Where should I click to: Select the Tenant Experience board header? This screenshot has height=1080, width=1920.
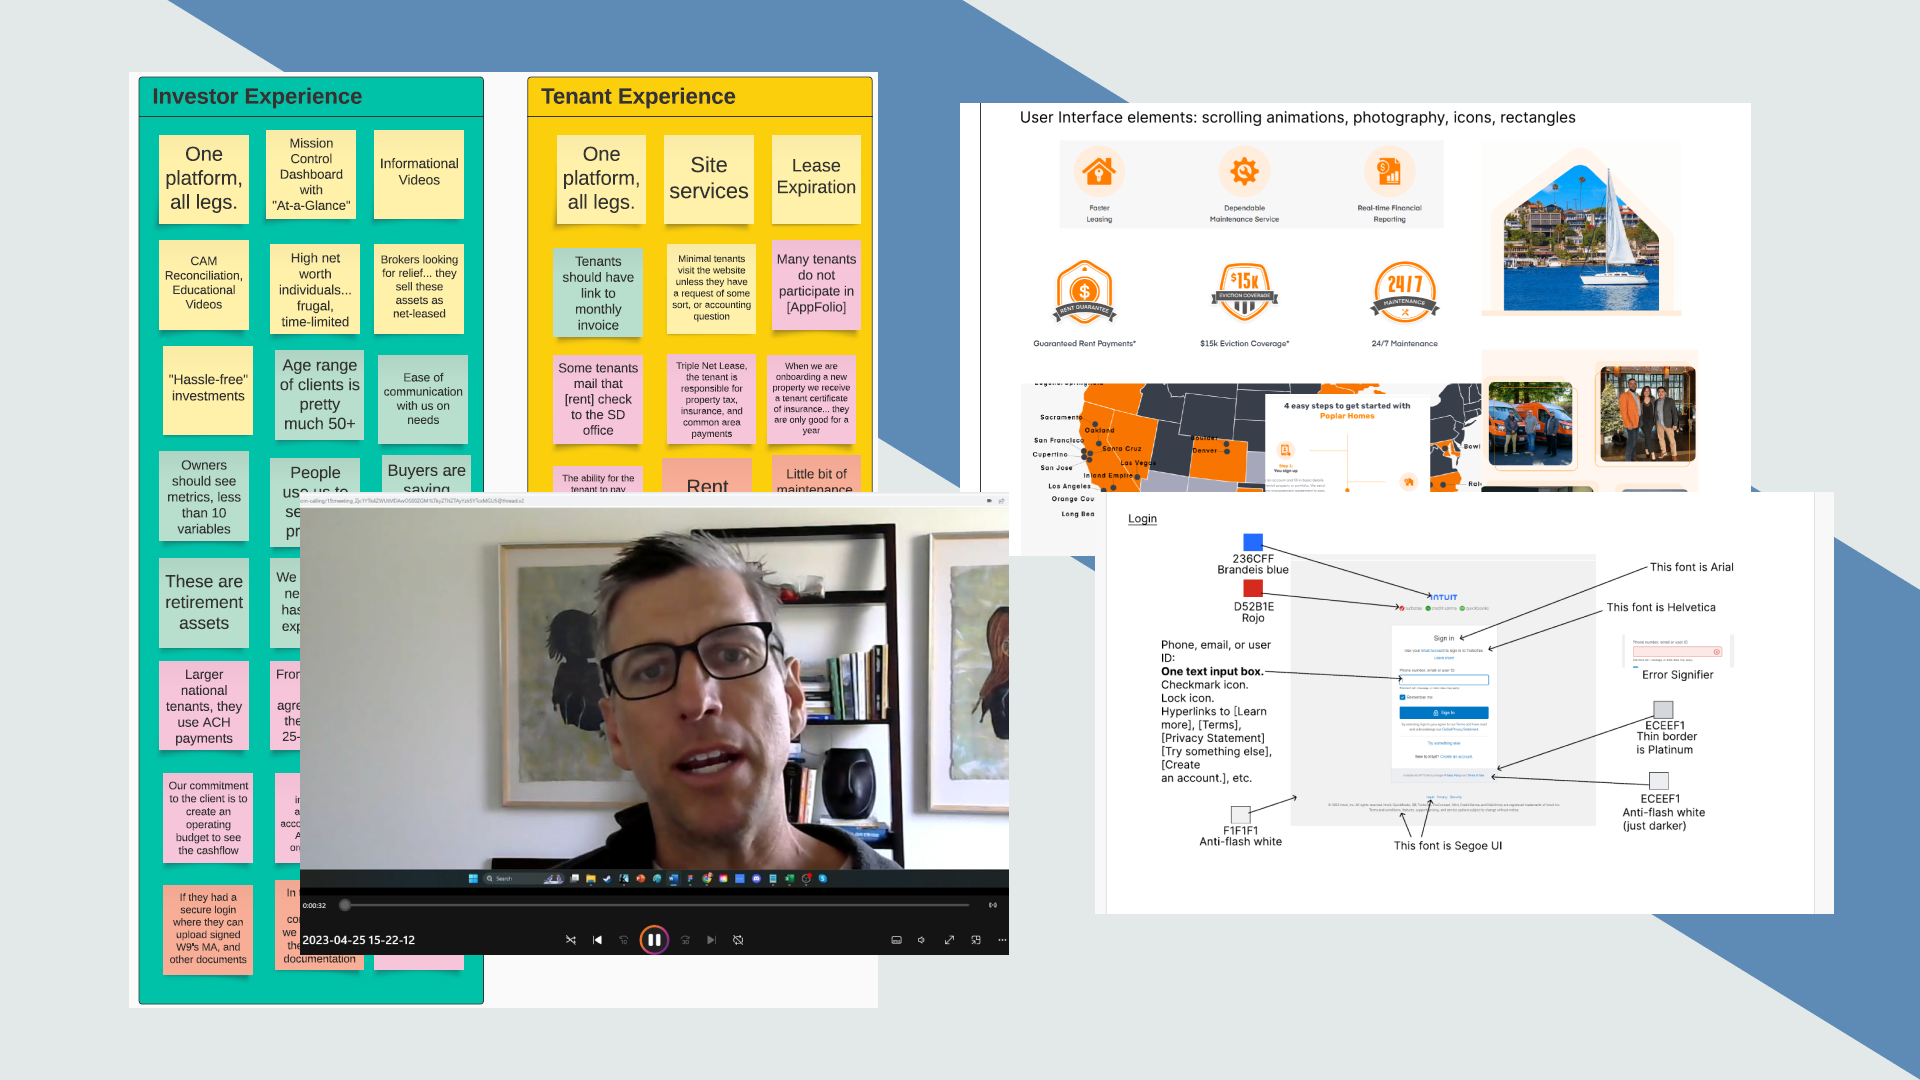pos(700,97)
